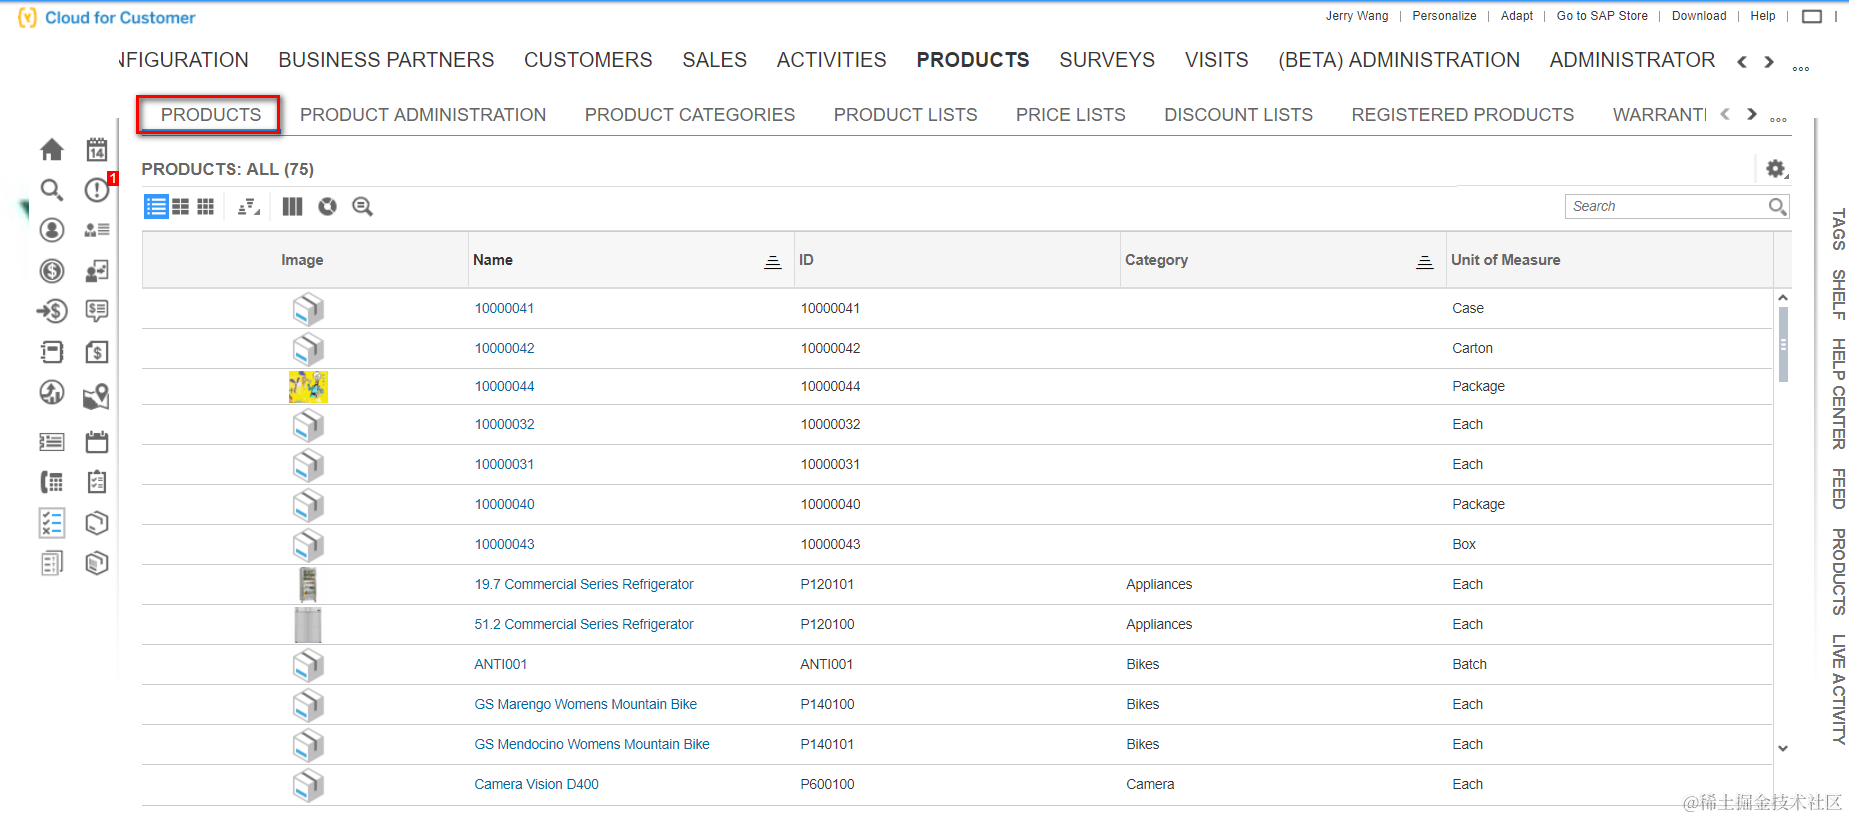Open the advanced search magnifier icon
Image resolution: width=1849 pixels, height=819 pixels.
363,207
